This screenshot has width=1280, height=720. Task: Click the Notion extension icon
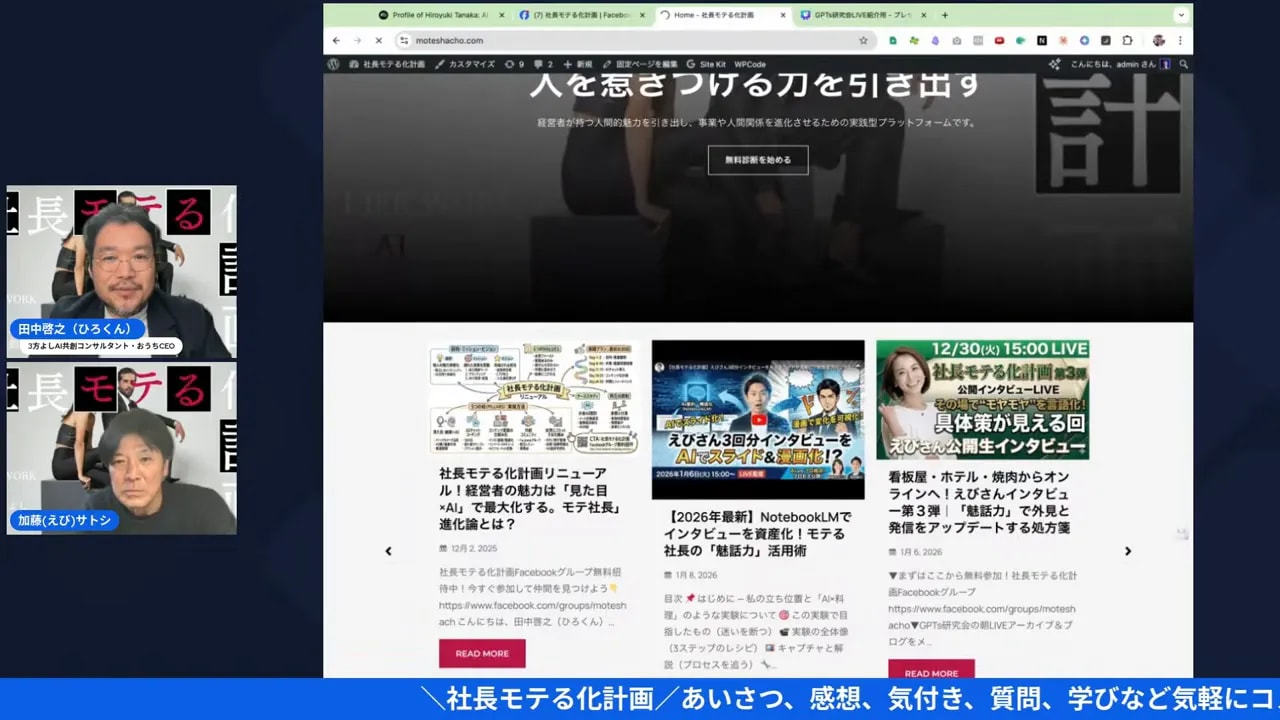pos(1043,41)
